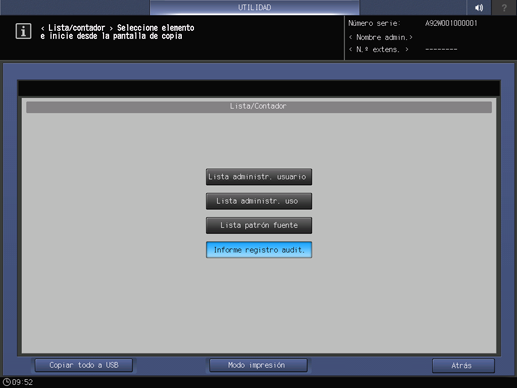Click serial number A92W001000001
Viewport: 517px width, 388px height.
[451, 23]
